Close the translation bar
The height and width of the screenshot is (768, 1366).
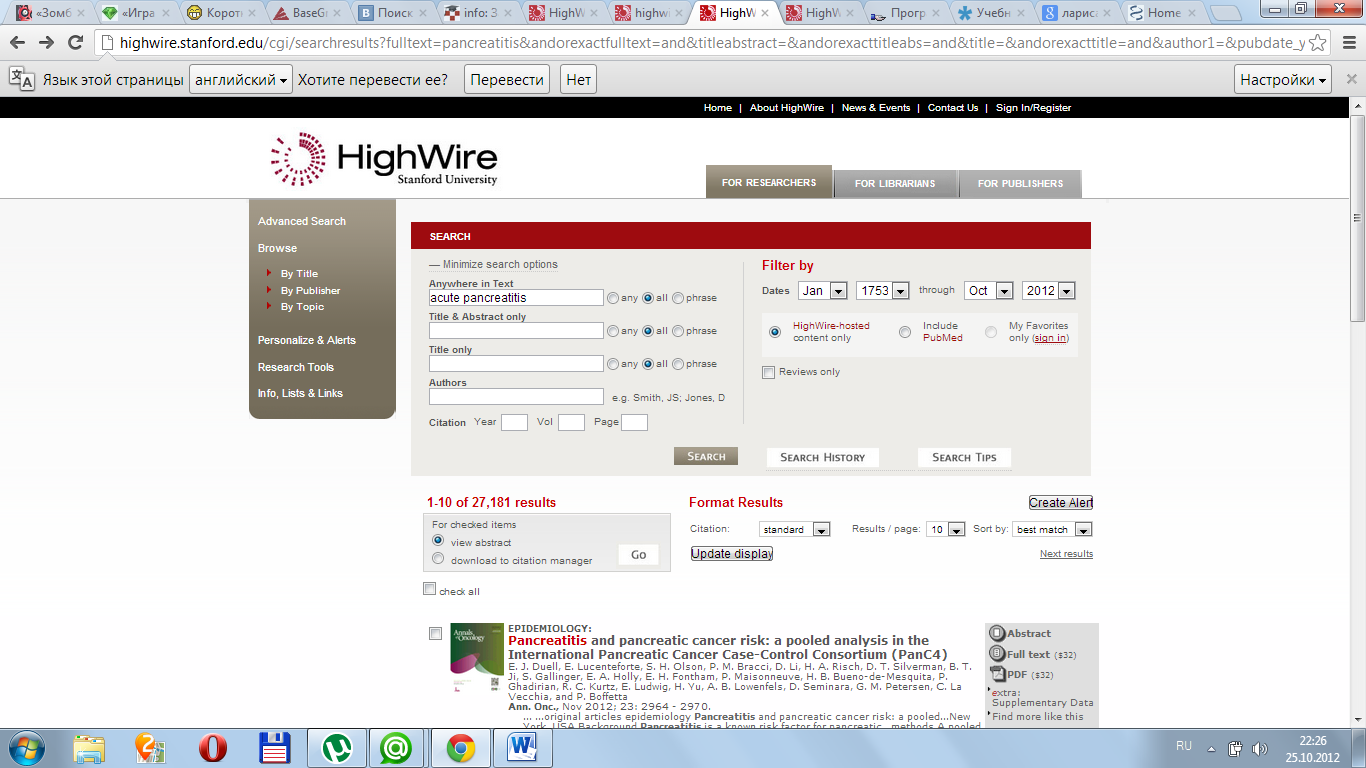[1351, 80]
